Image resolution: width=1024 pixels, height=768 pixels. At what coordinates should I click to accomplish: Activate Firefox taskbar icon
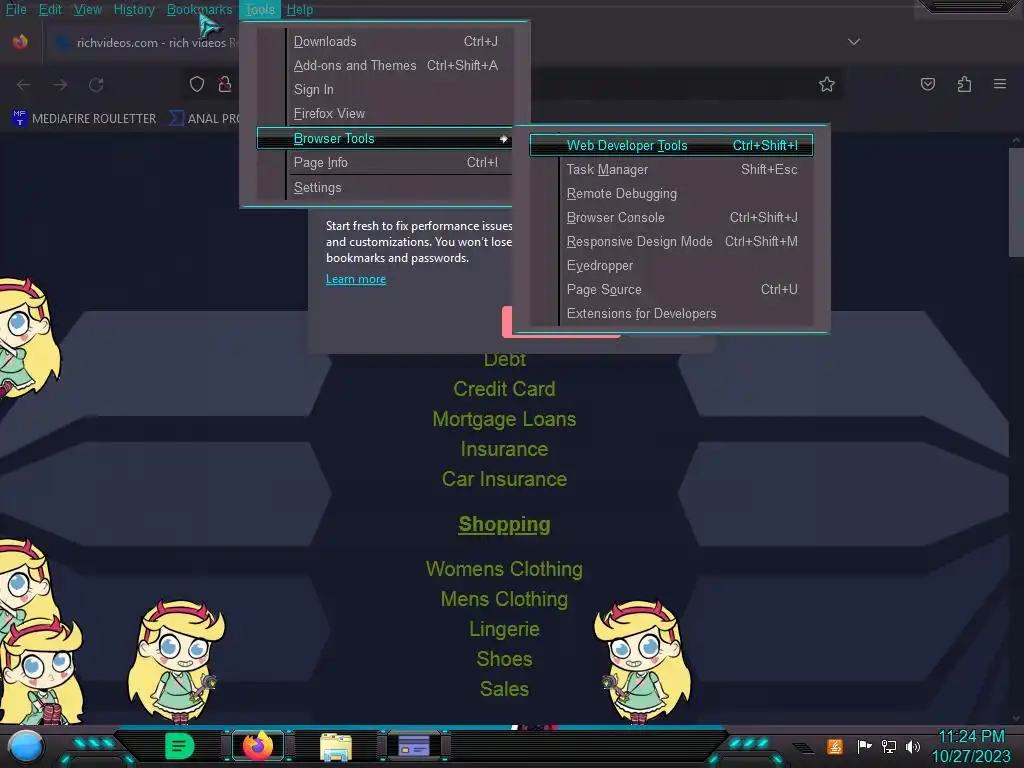(x=258, y=746)
